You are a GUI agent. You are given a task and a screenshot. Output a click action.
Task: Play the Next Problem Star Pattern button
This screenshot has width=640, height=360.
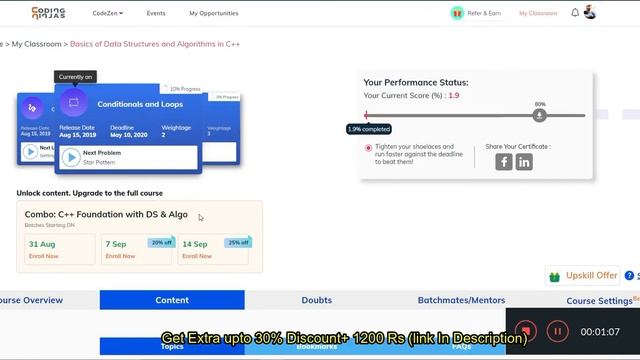[71, 157]
